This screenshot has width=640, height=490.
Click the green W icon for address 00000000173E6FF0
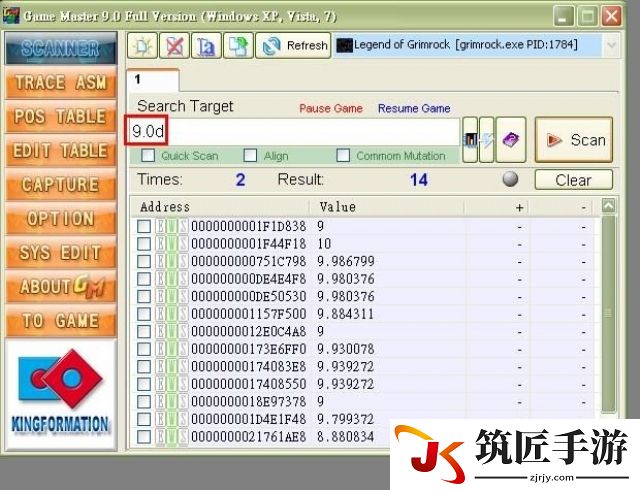[x=172, y=349]
